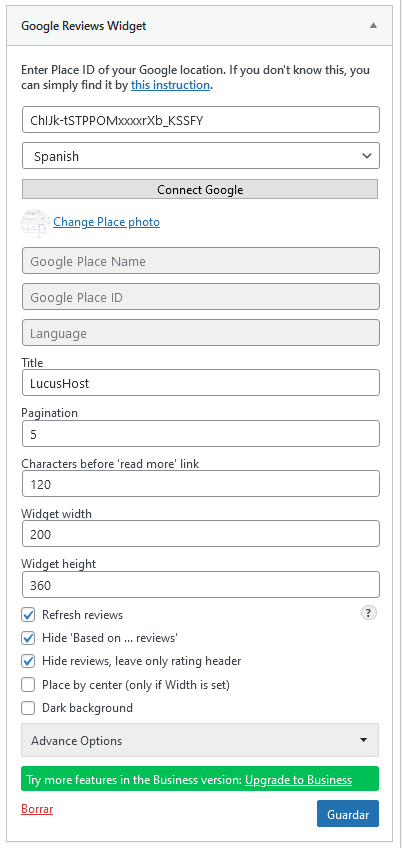Screen dimensions: 402x848
Task: Save widget with Guardar button
Action: (348, 814)
